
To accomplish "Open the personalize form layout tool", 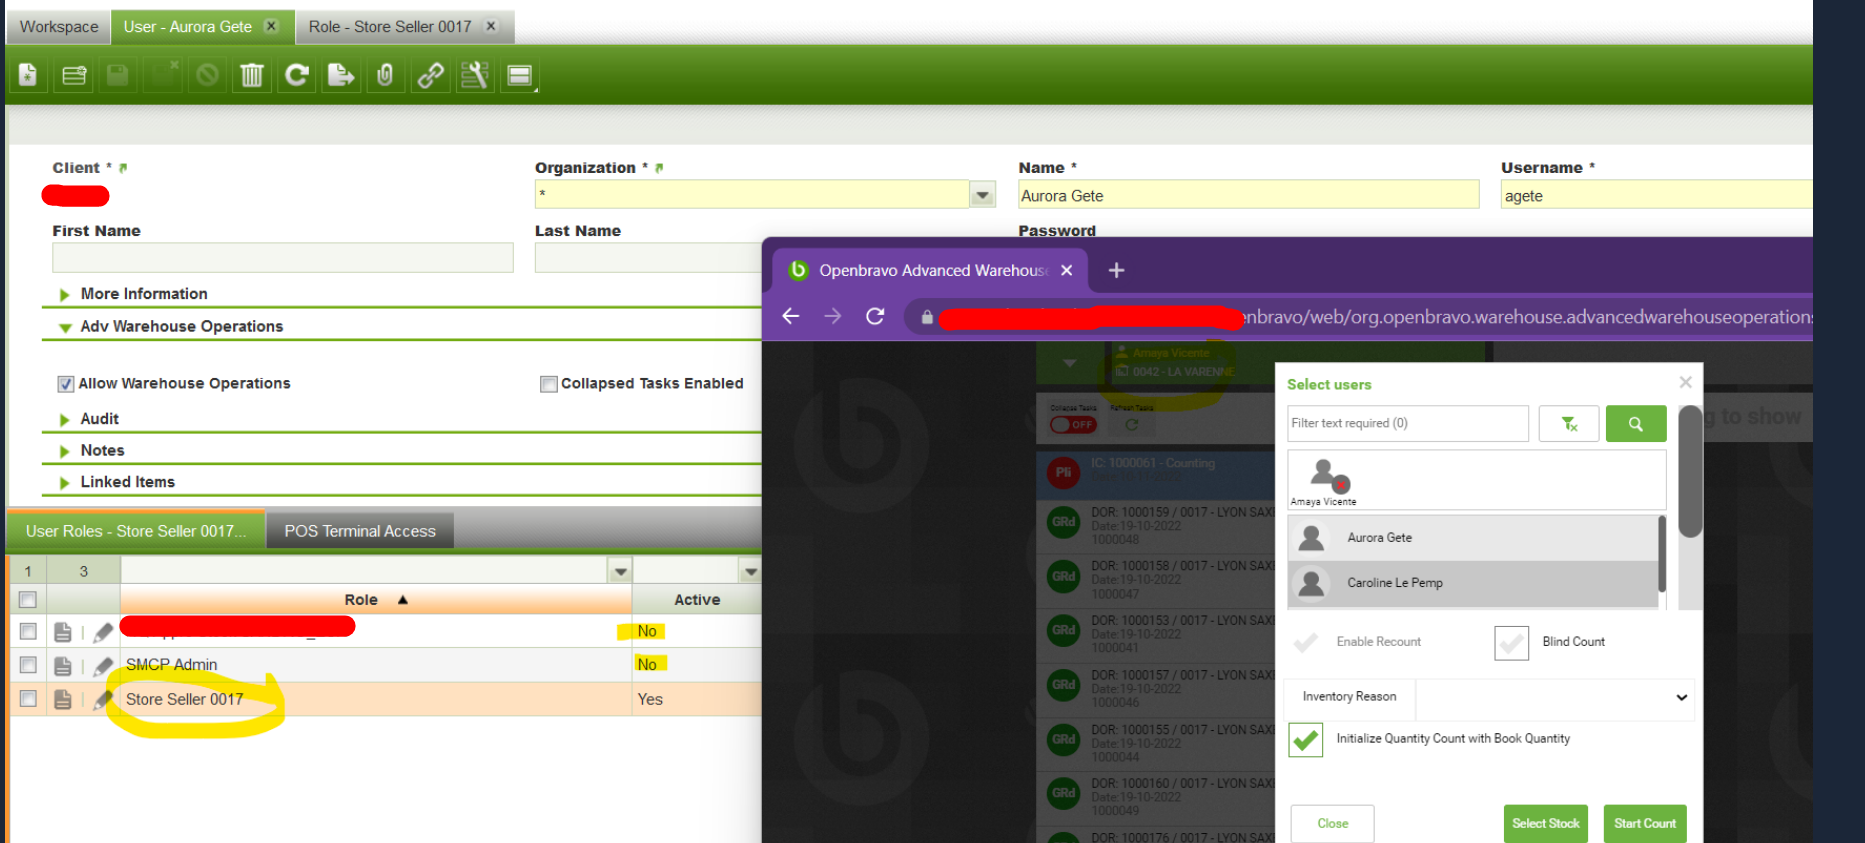I will (x=475, y=75).
